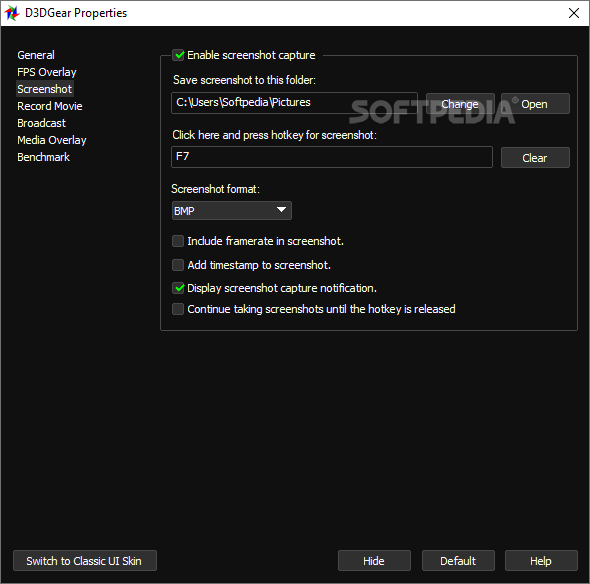Select the Screenshot settings page
590x584 pixels.
click(44, 89)
